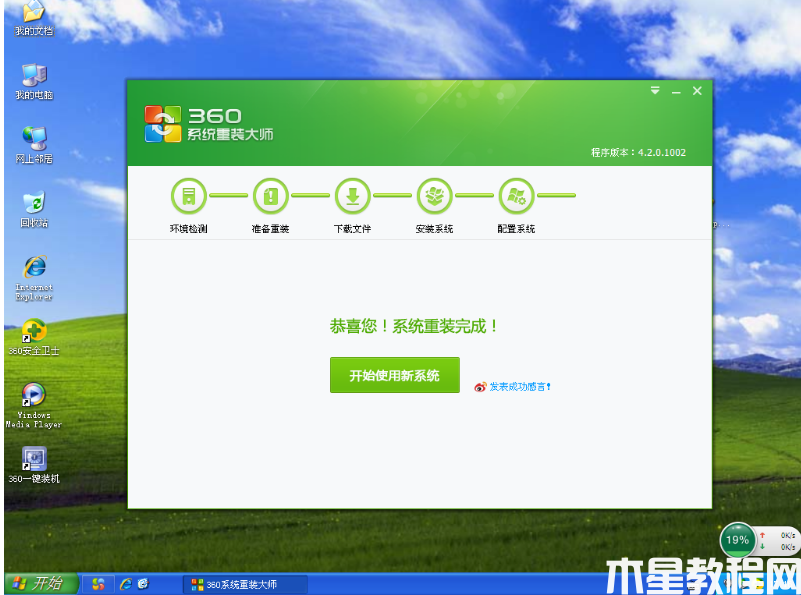Click the 环境检测 step icon
The image size is (801, 595).
189,196
